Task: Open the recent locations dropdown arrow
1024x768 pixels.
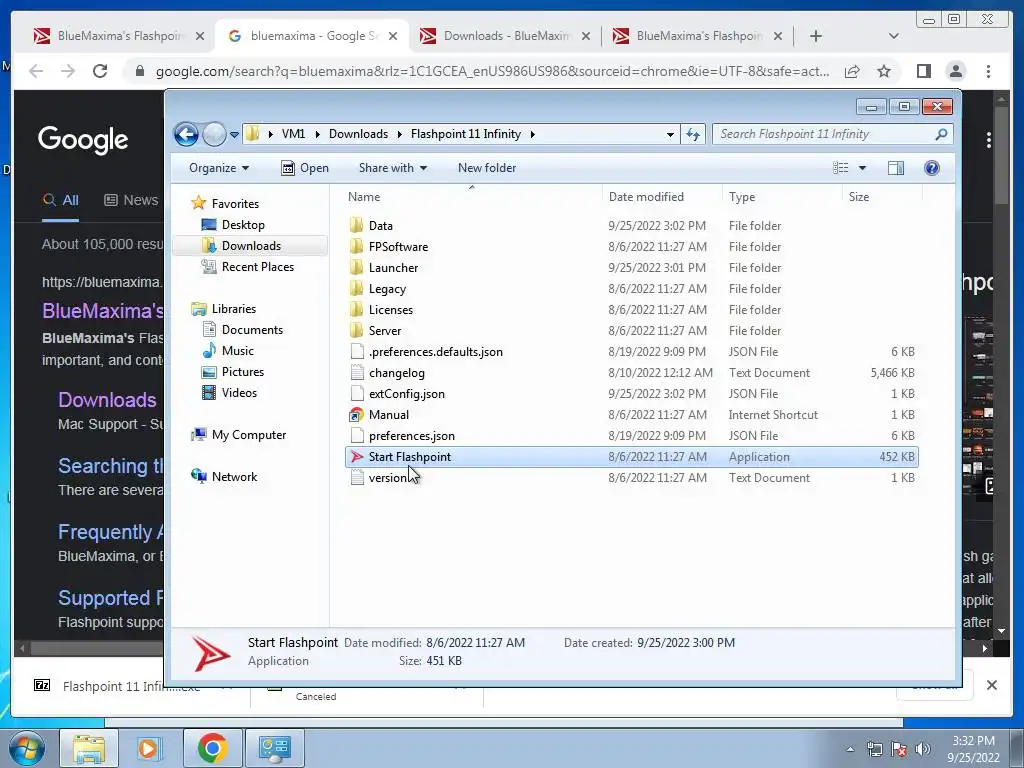Action: coord(234,135)
